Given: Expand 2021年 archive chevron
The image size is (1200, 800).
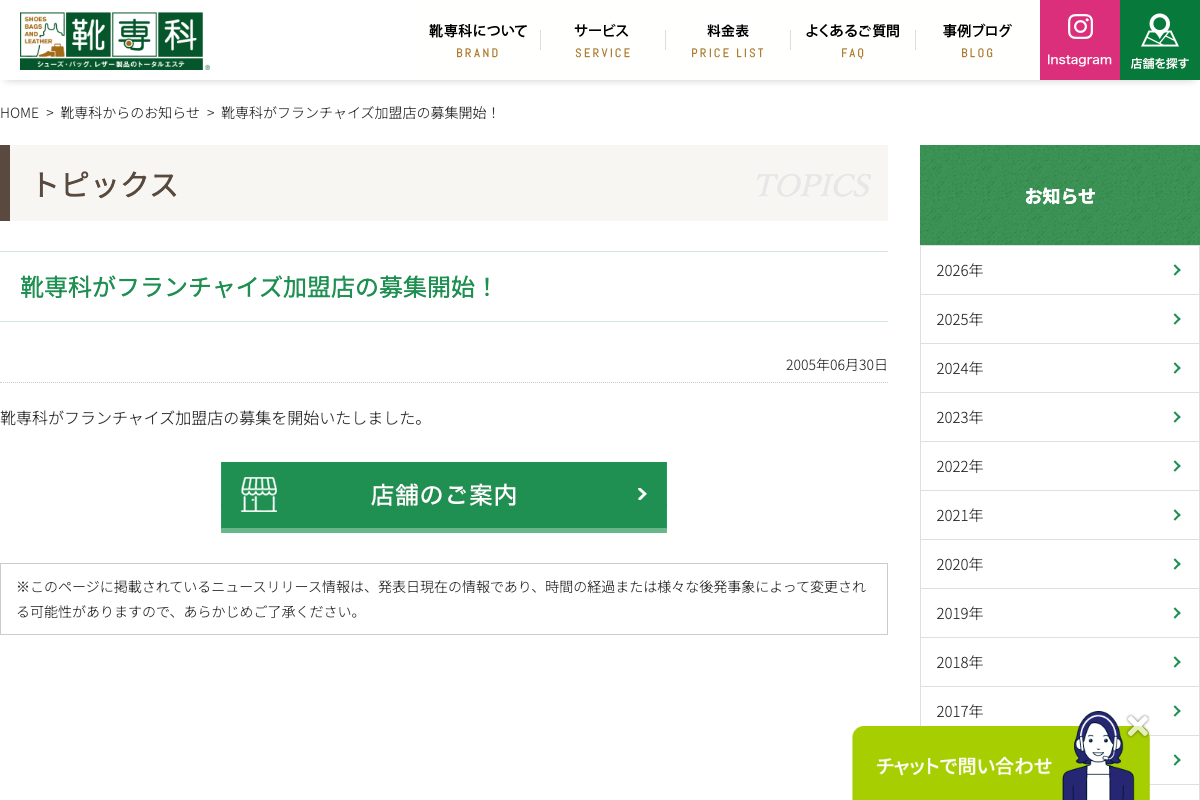Looking at the screenshot, I should point(1177,515).
